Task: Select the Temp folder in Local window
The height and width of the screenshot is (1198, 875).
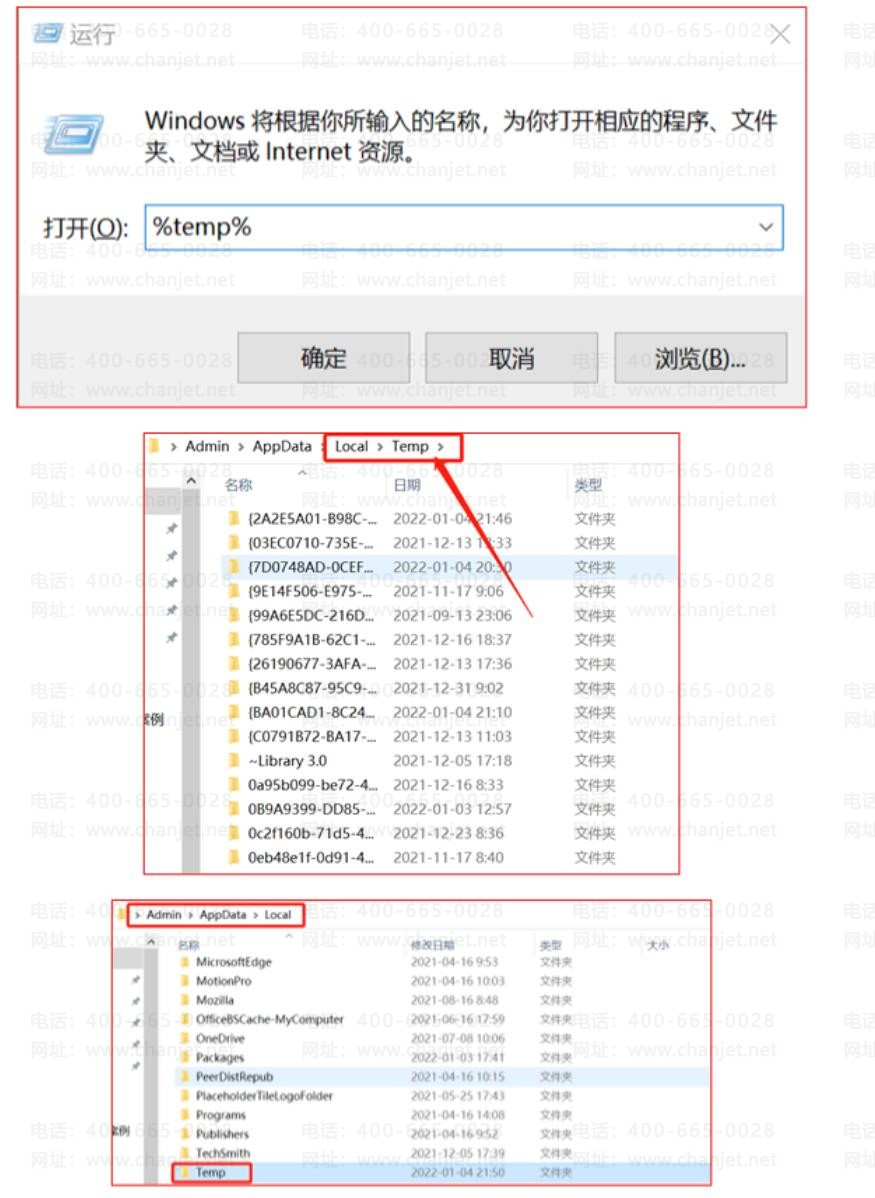Action: click(x=211, y=1173)
